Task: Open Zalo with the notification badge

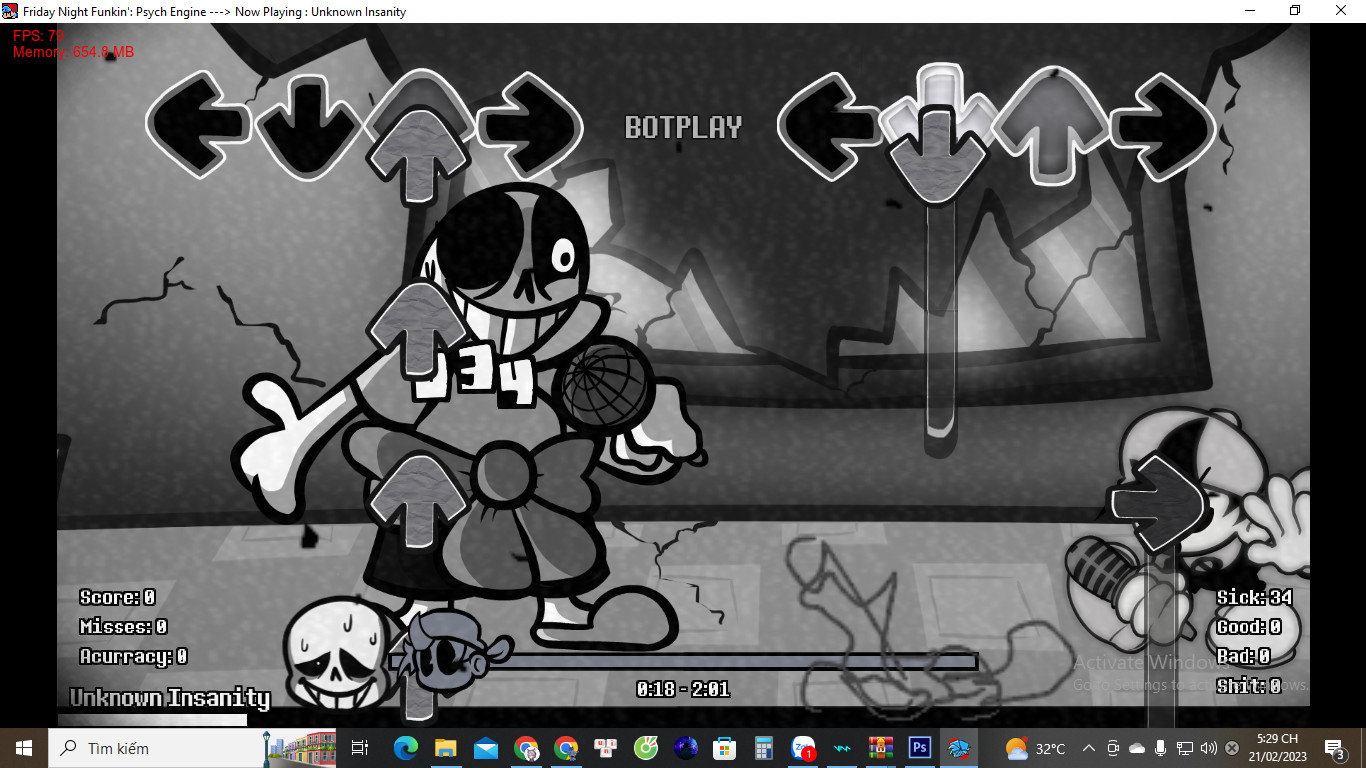Action: pyautogui.click(x=803, y=748)
